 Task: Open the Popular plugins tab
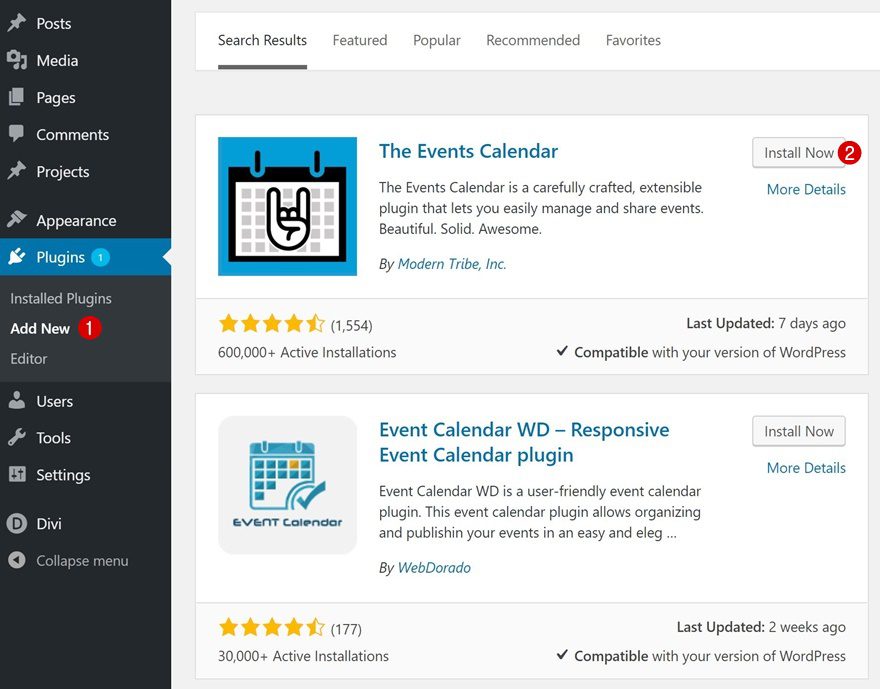coord(437,40)
